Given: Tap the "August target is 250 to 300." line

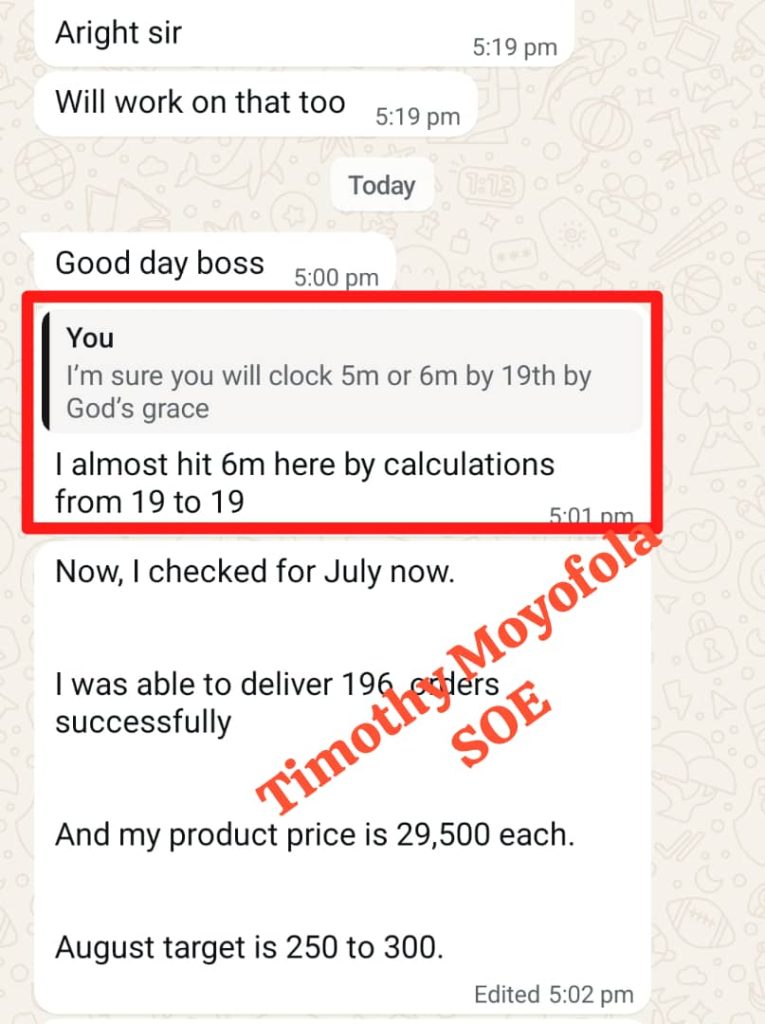Looking at the screenshot, I should tap(250, 948).
